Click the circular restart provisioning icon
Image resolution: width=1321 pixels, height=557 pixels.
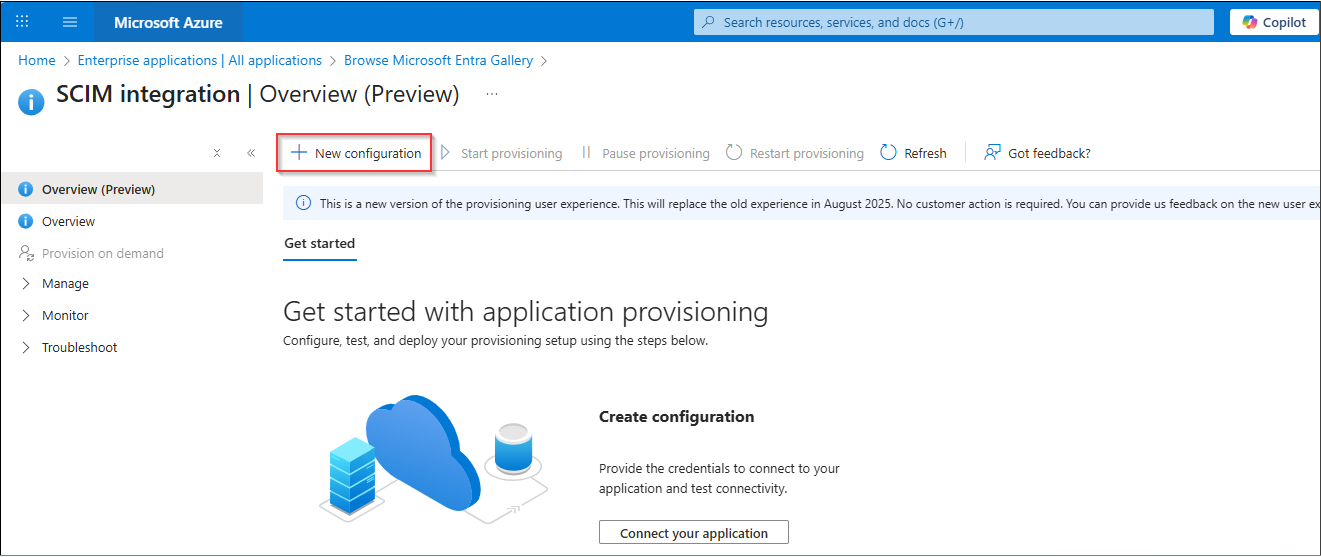coord(734,153)
